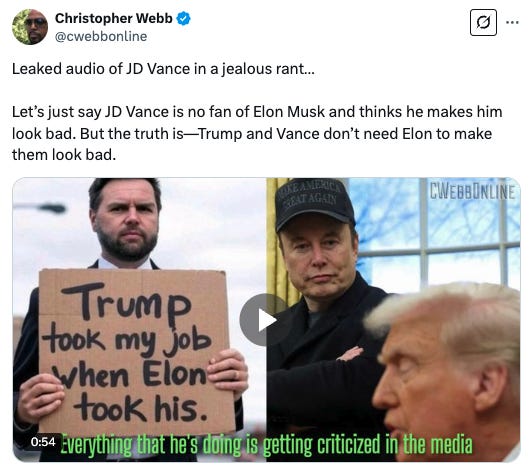
Task: Open Christopher Webb's profile avatar
Action: (30, 27)
